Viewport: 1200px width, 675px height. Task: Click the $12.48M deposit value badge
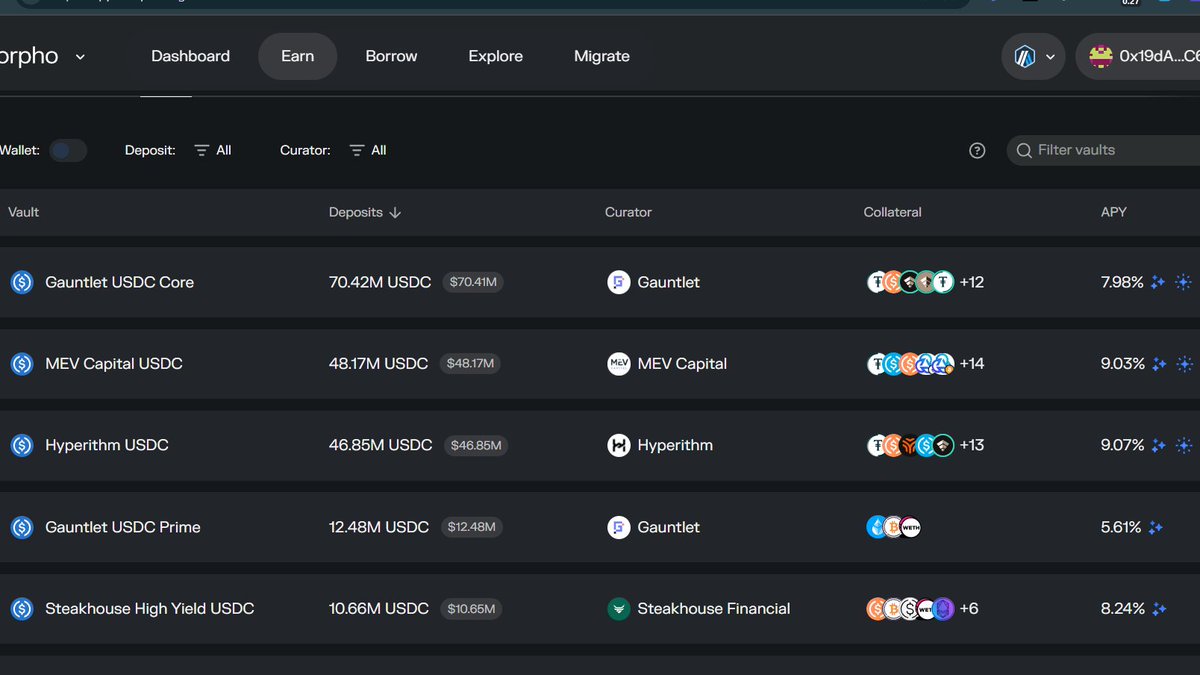472,527
